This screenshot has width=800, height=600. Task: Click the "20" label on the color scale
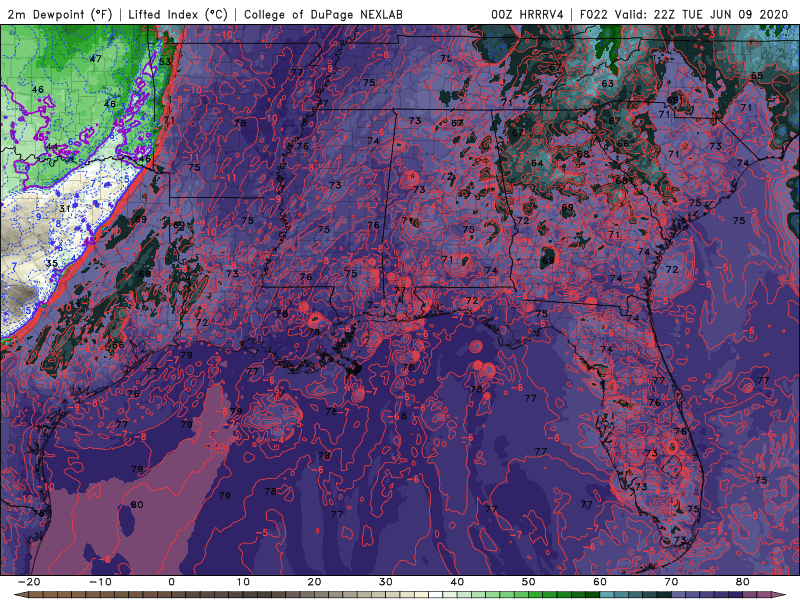point(314,582)
